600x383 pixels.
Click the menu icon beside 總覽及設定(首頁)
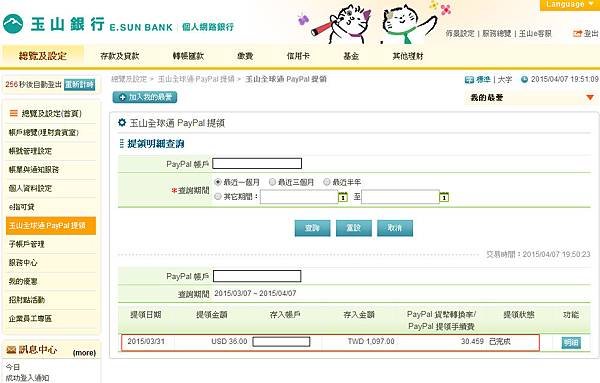point(13,113)
